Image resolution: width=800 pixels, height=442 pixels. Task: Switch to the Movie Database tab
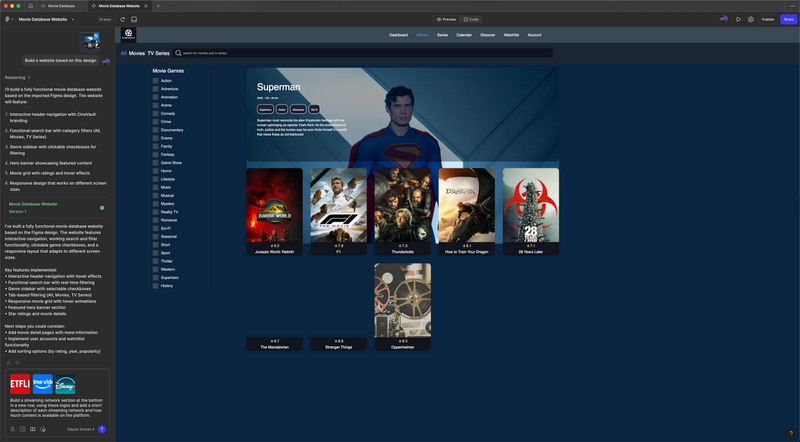click(x=61, y=6)
